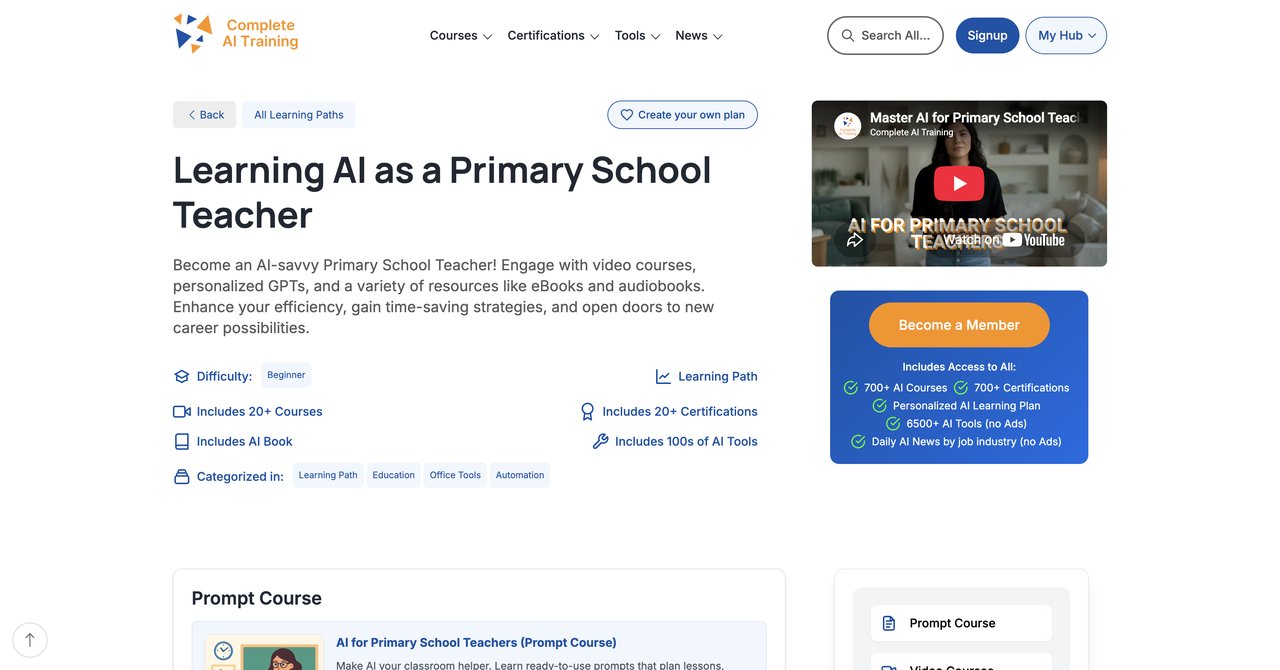Image resolution: width=1280 pixels, height=670 pixels.
Task: Click checkmark icon beside 6500+ AI Tools
Action: 893,424
